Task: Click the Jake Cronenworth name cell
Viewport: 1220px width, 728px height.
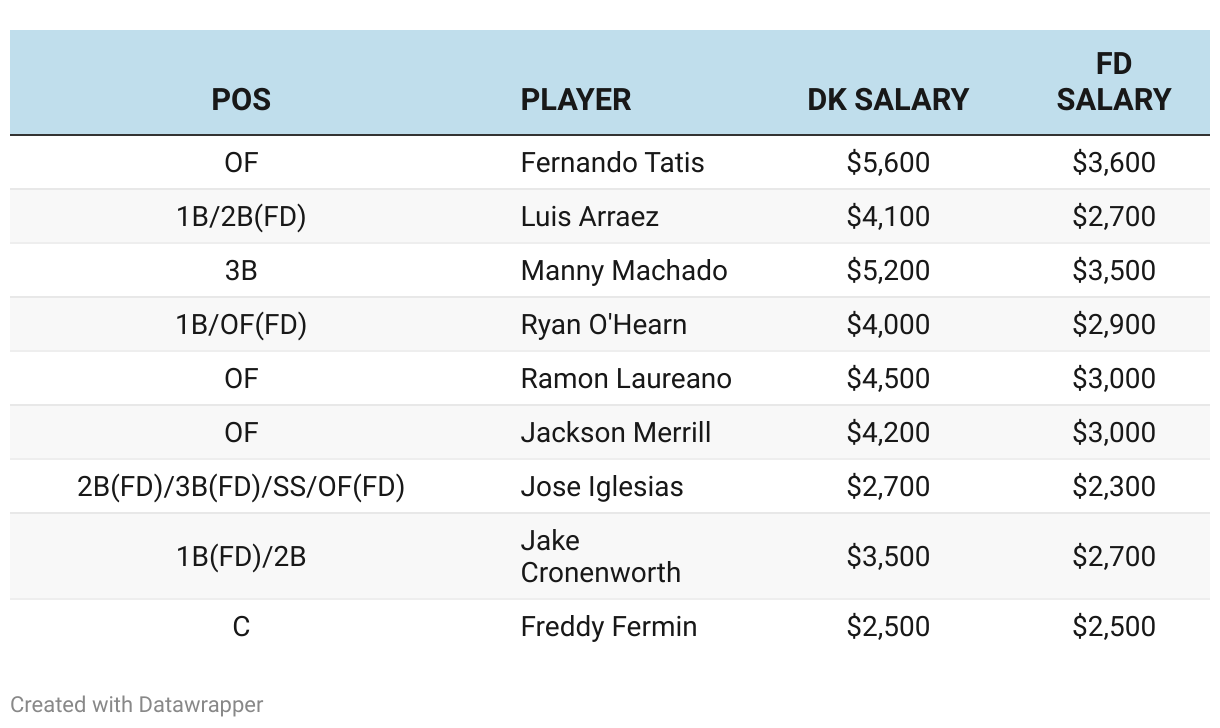Action: pos(600,556)
